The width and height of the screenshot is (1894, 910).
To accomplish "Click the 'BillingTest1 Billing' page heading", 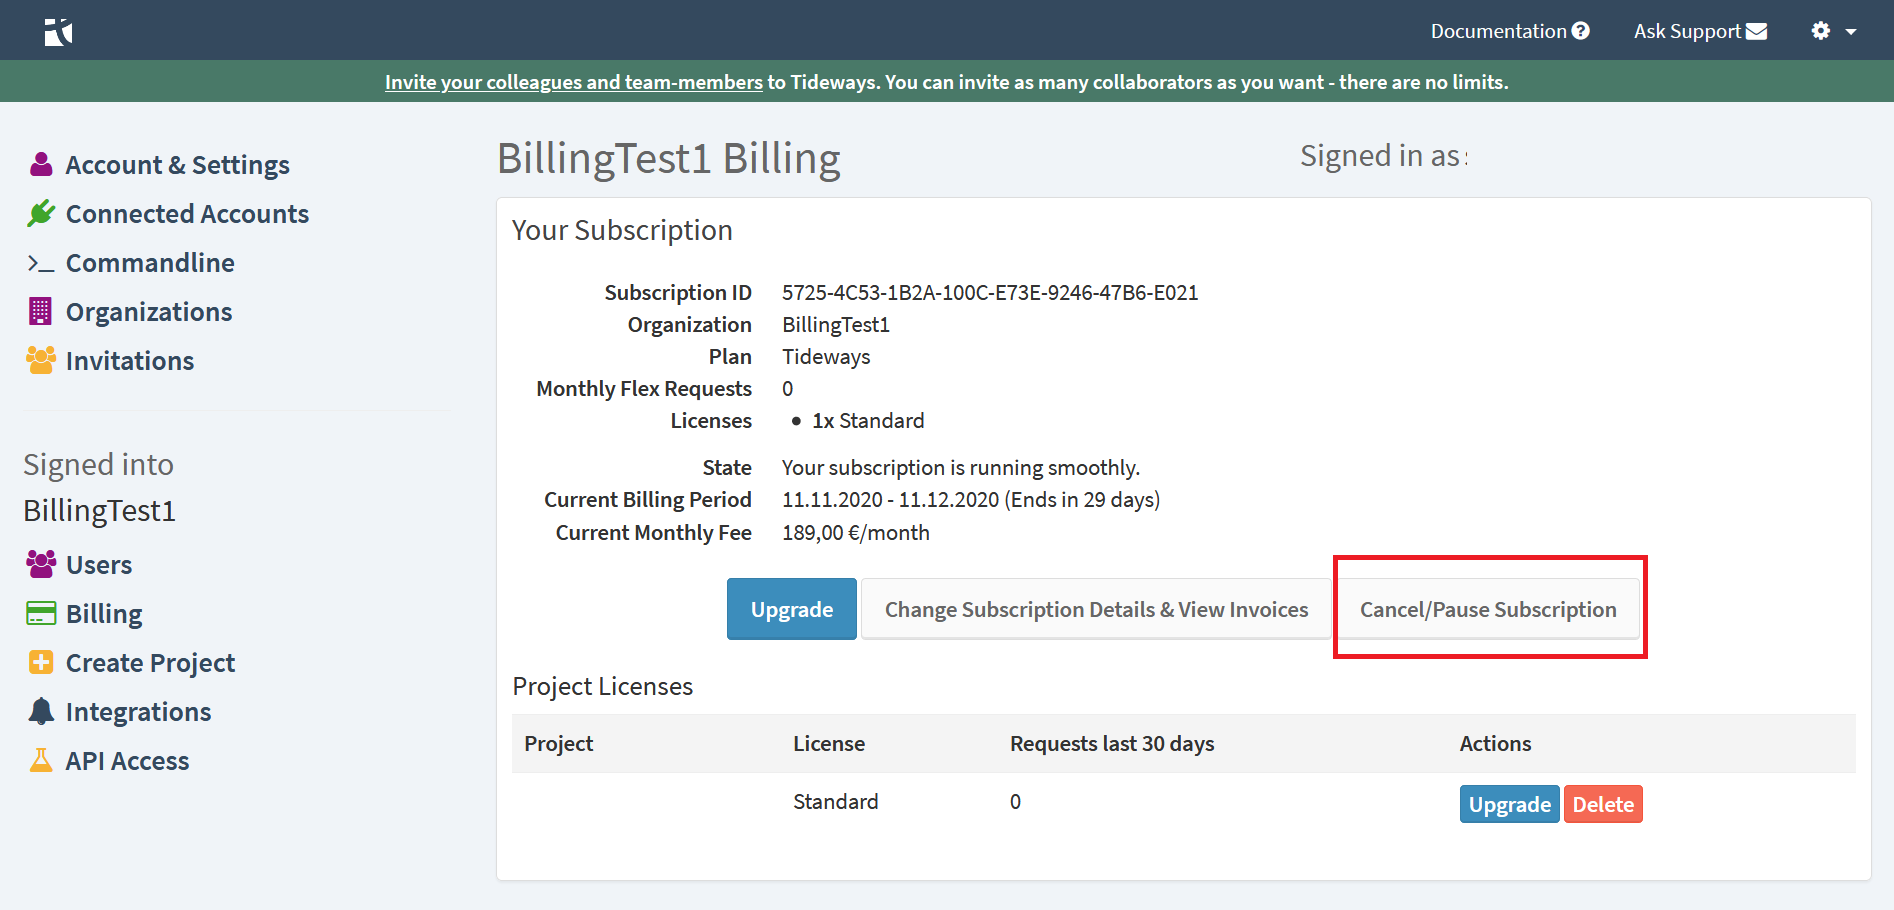I will (669, 158).
